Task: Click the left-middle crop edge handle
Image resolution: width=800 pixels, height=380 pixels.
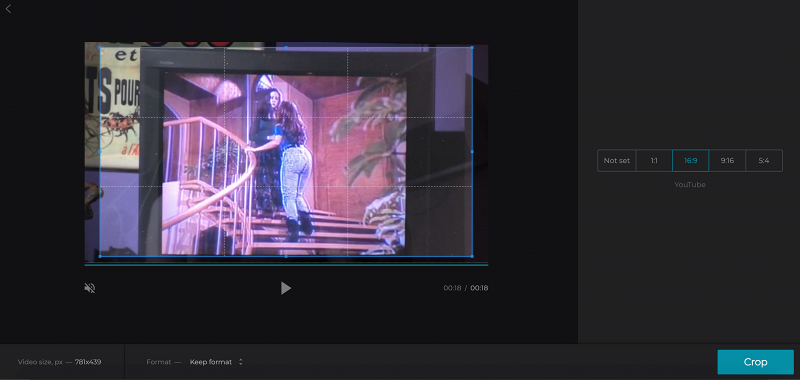Action: (99, 151)
